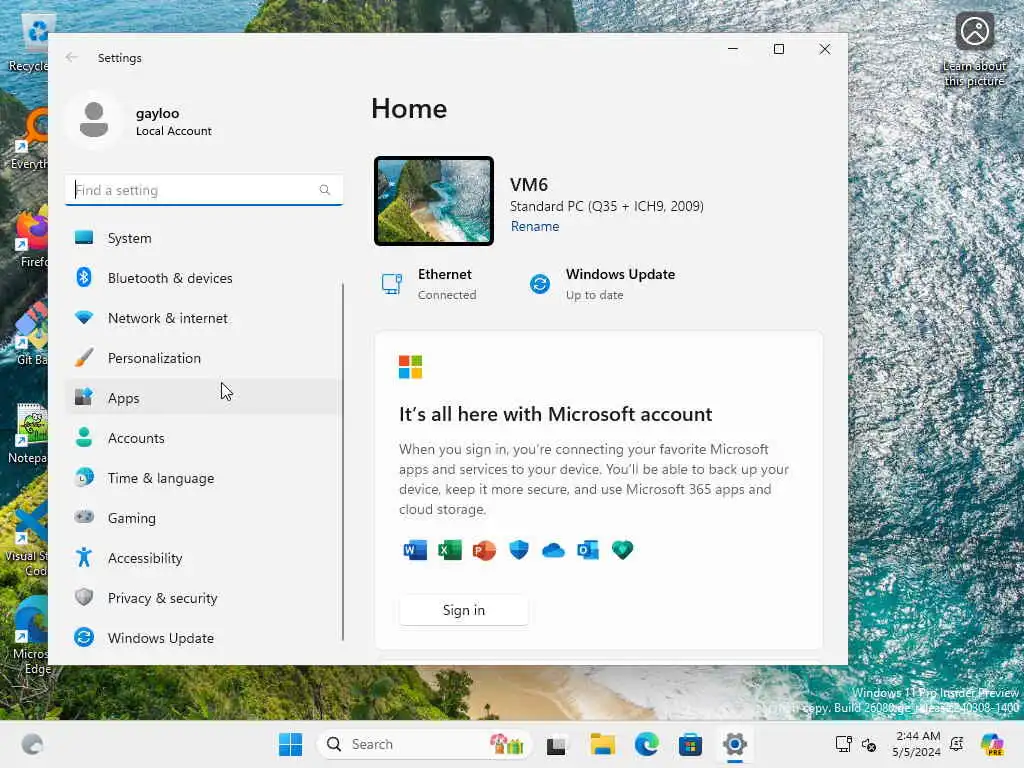Open Bluetooth & devices settings
Image resolution: width=1024 pixels, height=768 pixels.
pos(203,278)
